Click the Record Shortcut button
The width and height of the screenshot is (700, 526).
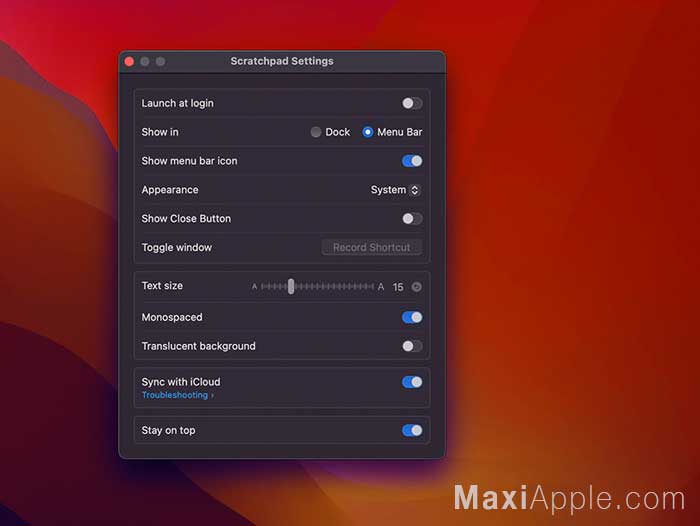(371, 247)
